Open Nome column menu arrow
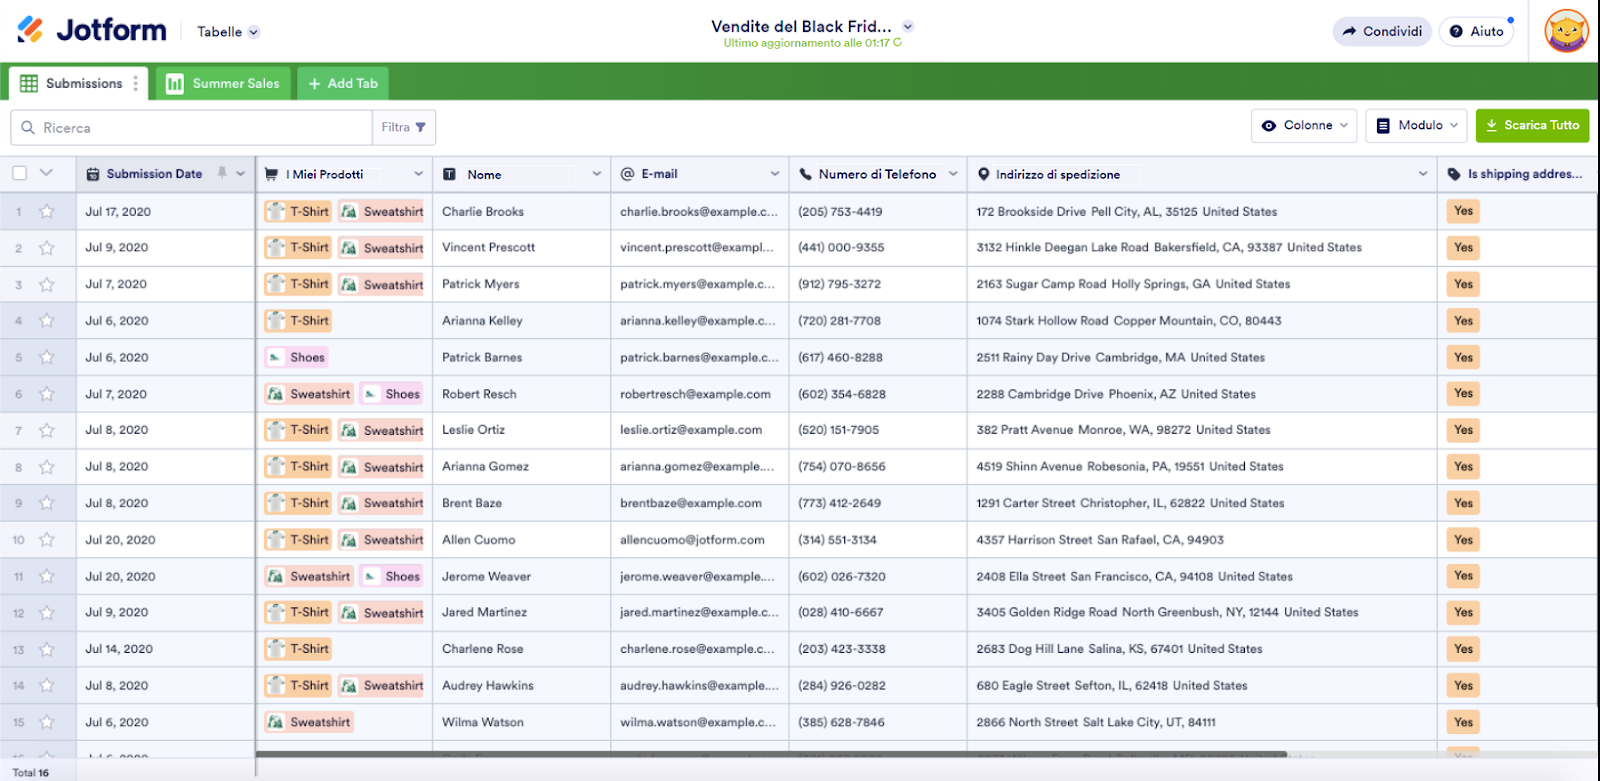The image size is (1600, 781). 596,174
